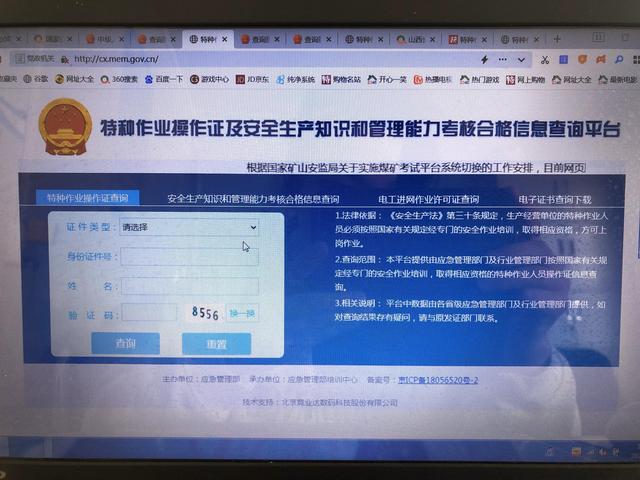Click the 2.查询范围 paragraph text
The width and height of the screenshot is (640, 480).
tap(471, 273)
